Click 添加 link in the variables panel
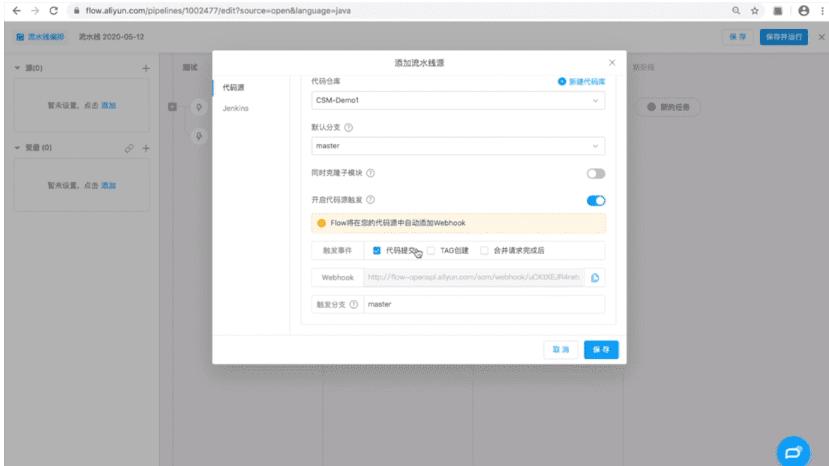This screenshot has width=829, height=466. pos(108,186)
